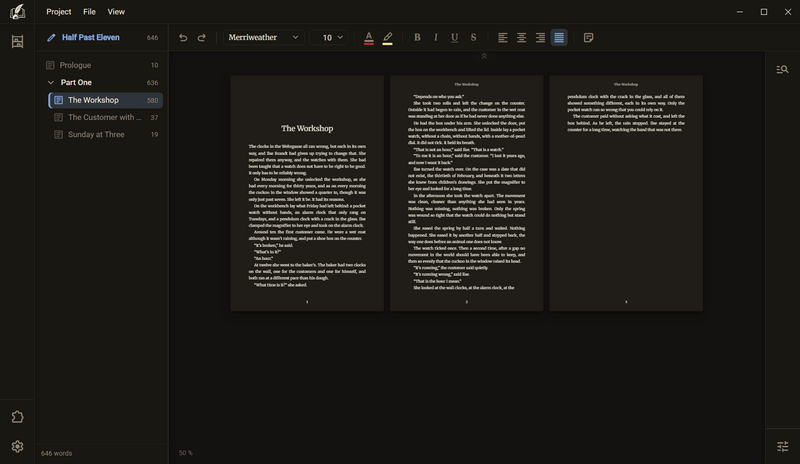The height and width of the screenshot is (464, 800).
Task: Toggle bold formatting
Action: coord(417,38)
